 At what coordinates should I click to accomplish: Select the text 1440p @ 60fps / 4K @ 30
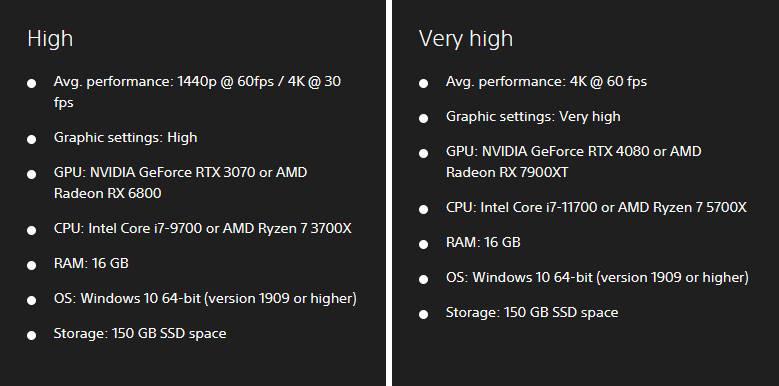[x=259, y=81]
